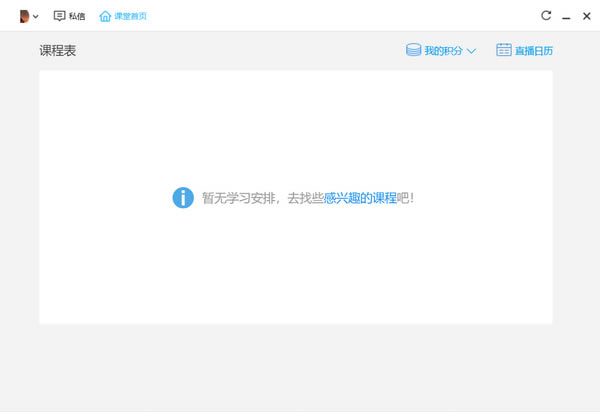This screenshot has height=412, width=600.
Task: Open the user avatar menu
Action: click(x=24, y=16)
